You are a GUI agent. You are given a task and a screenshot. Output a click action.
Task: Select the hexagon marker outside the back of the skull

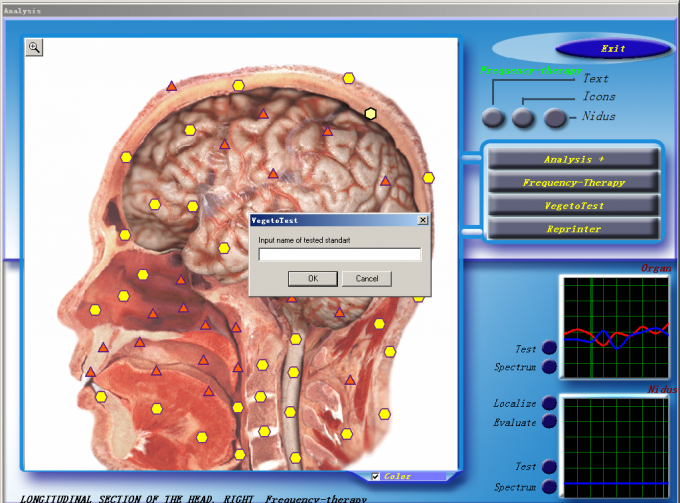click(428, 178)
